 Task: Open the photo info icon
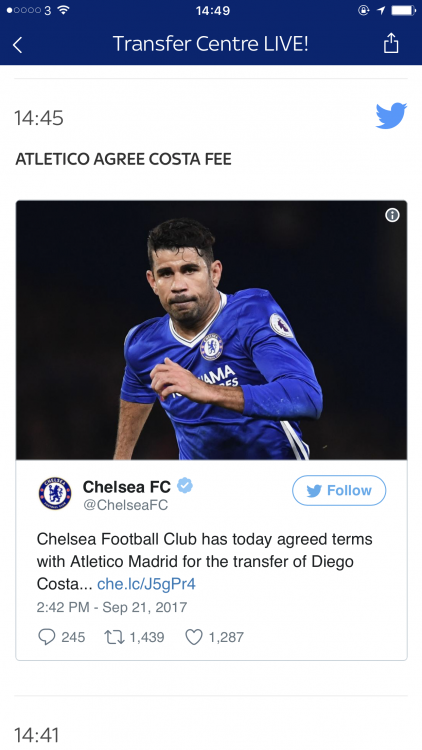pyautogui.click(x=392, y=215)
